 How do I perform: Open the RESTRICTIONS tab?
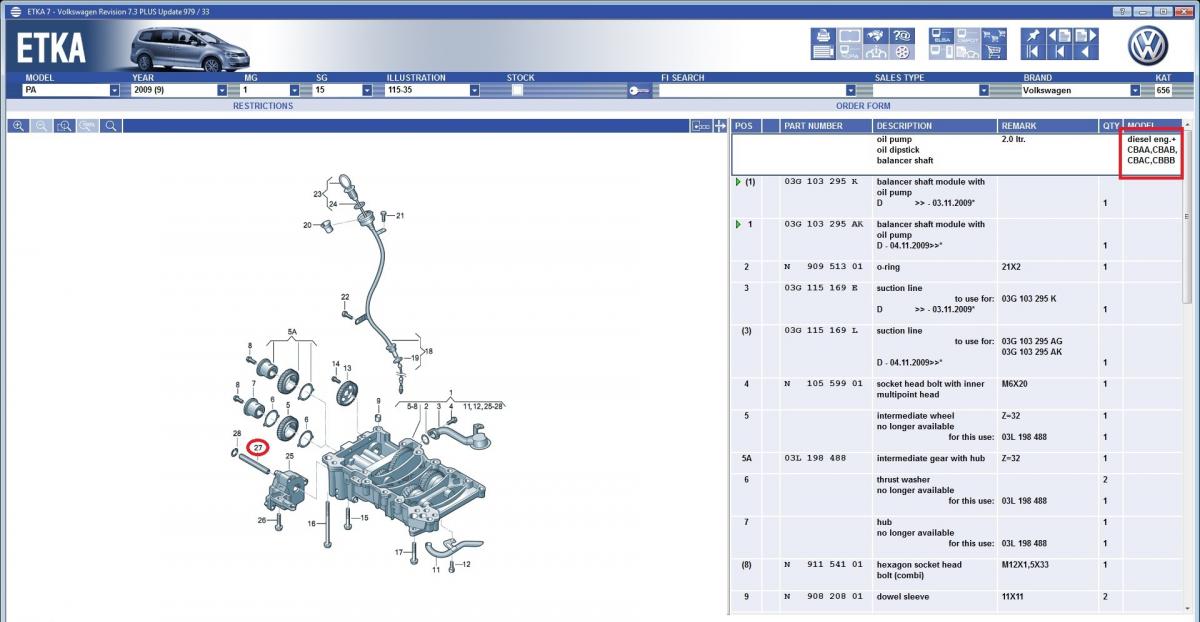pyautogui.click(x=263, y=105)
